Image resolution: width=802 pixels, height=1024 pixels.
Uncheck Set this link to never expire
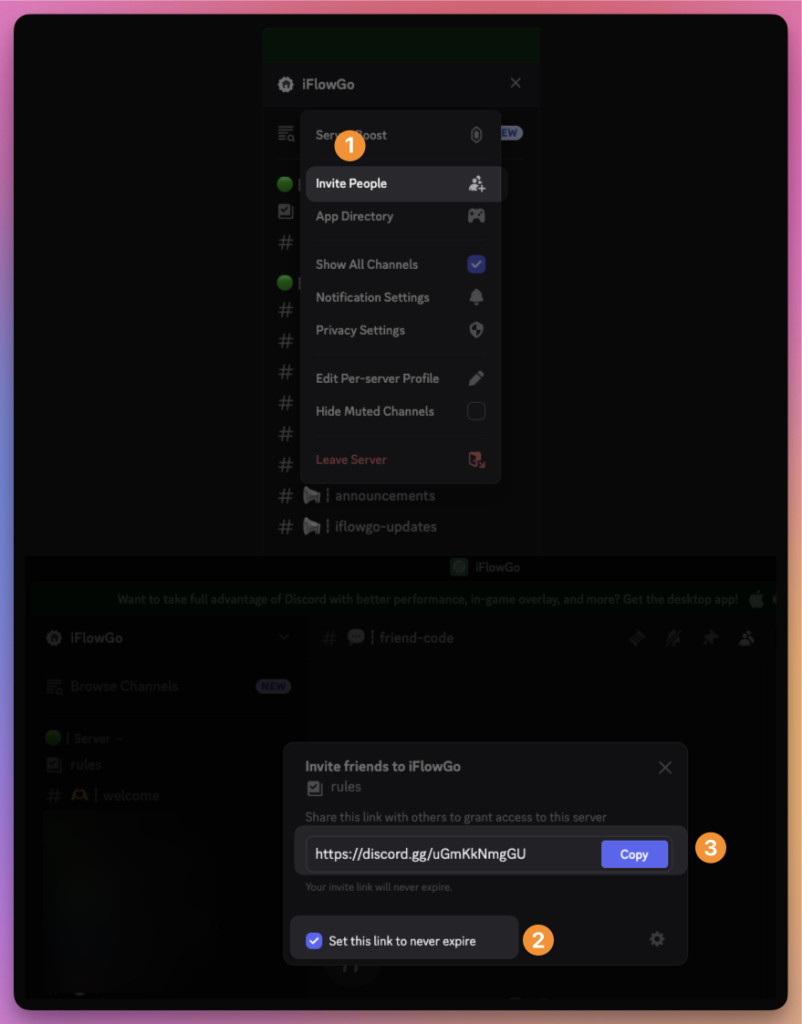[x=314, y=940]
